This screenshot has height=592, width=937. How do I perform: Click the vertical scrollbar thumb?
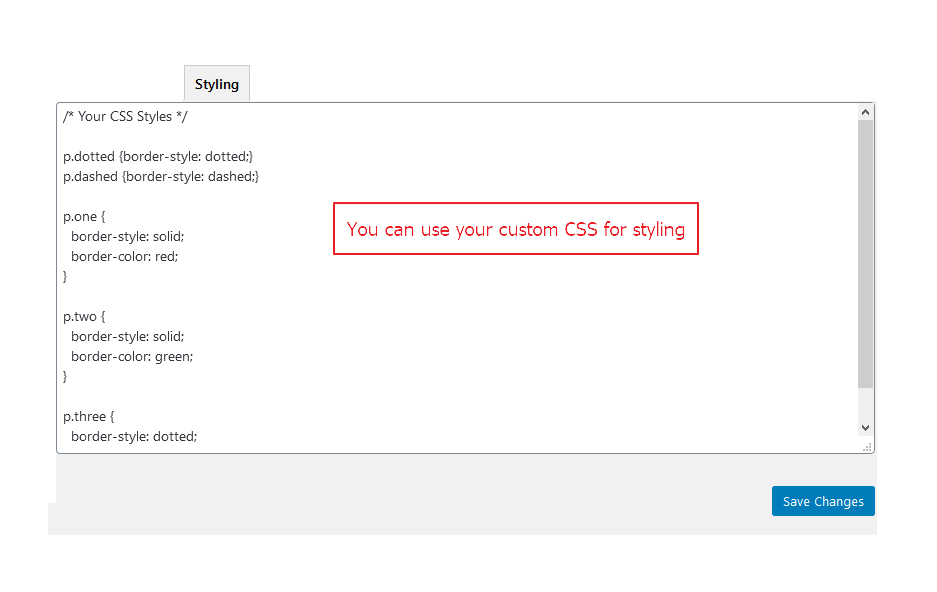point(865,254)
